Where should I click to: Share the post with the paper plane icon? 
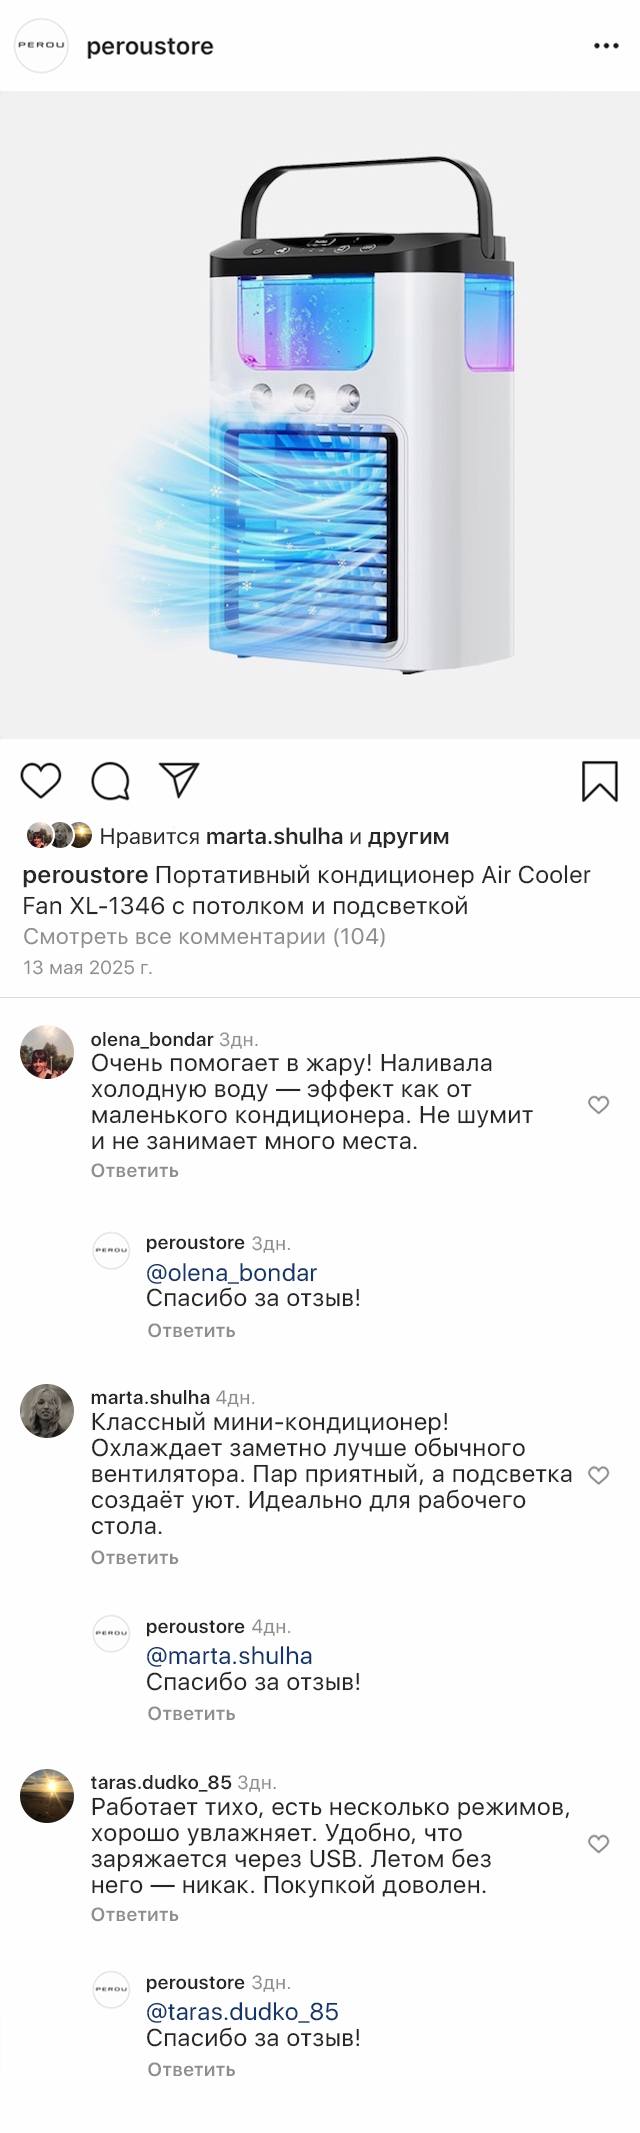point(180,780)
